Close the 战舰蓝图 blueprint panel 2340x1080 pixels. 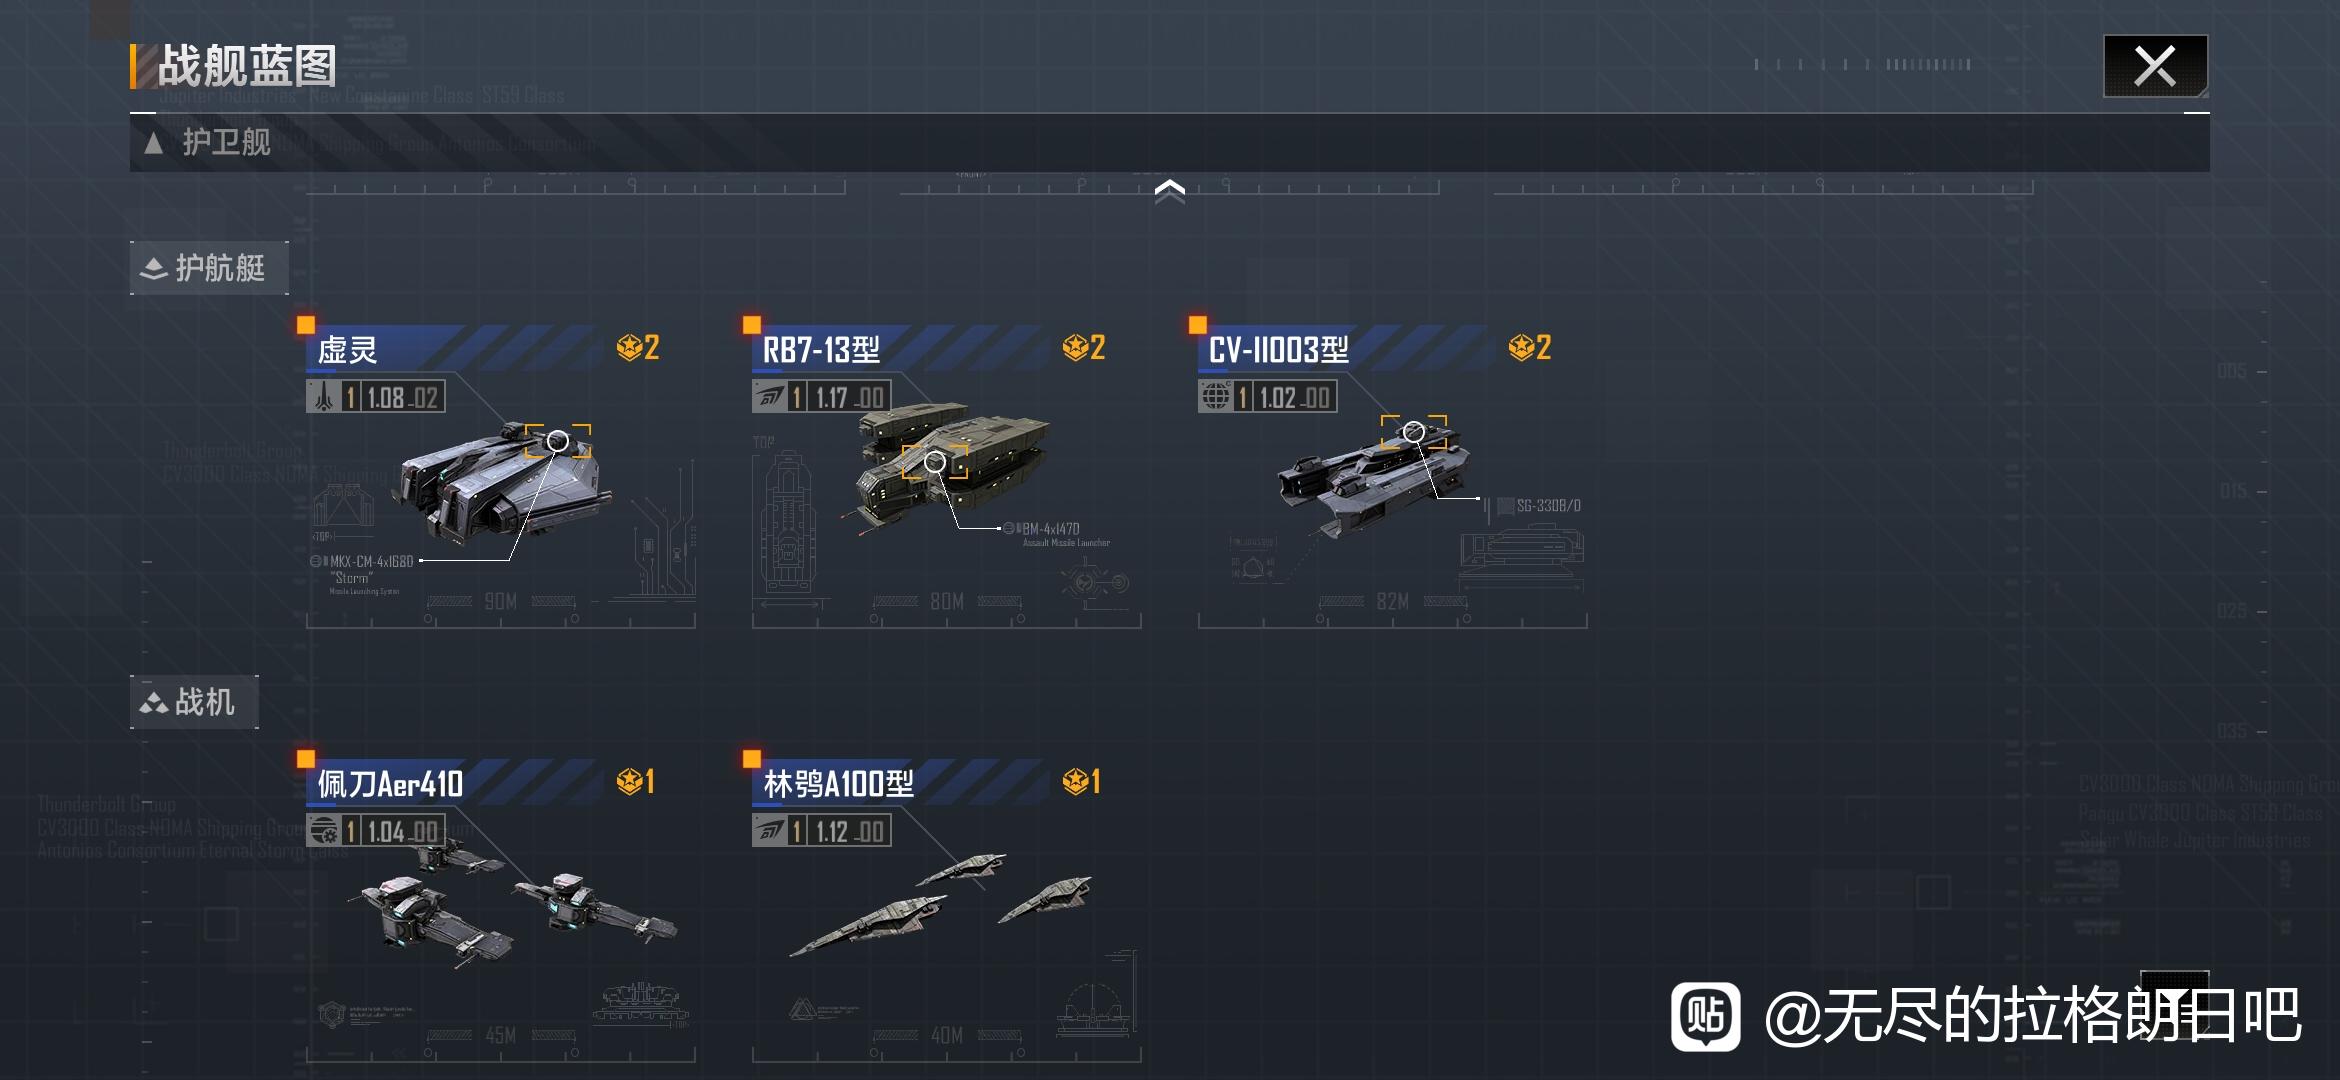2155,66
